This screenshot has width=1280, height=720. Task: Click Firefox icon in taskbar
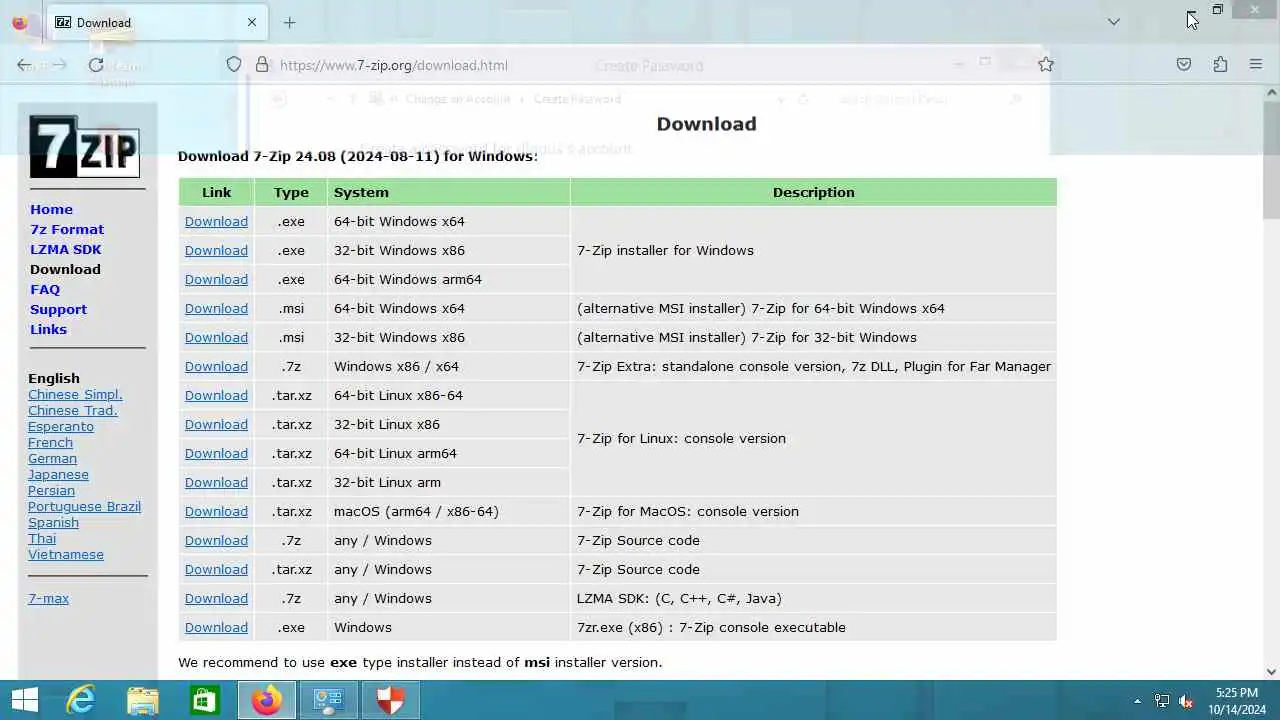[x=266, y=700]
